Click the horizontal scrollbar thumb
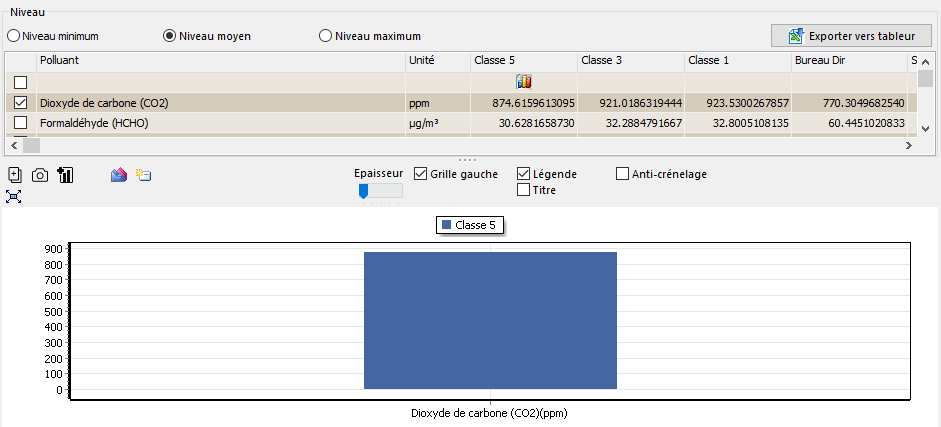This screenshot has width=941, height=427. (x=31, y=145)
